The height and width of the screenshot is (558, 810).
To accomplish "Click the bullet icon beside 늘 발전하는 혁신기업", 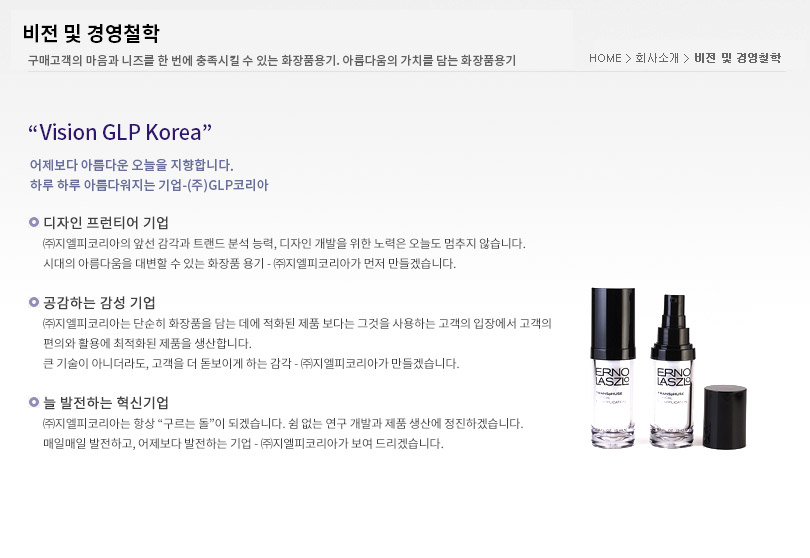I will [34, 402].
